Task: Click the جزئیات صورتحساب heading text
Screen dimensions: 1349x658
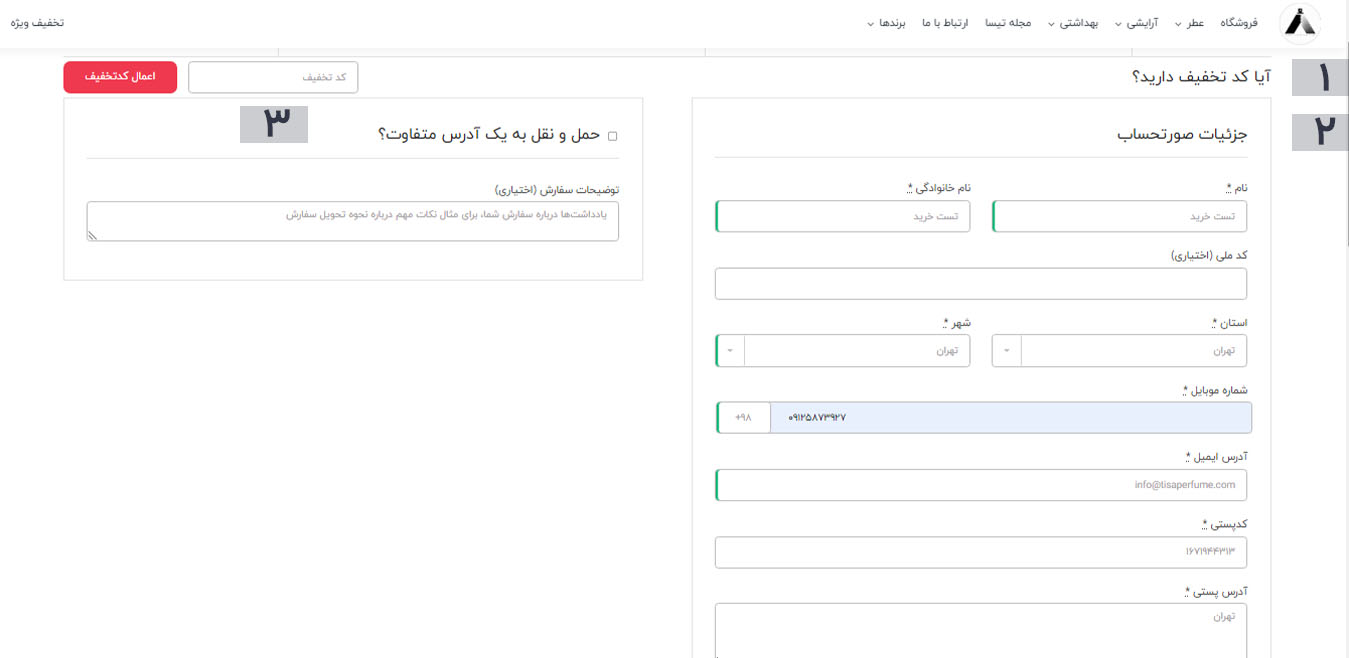Action: pyautogui.click(x=1182, y=135)
